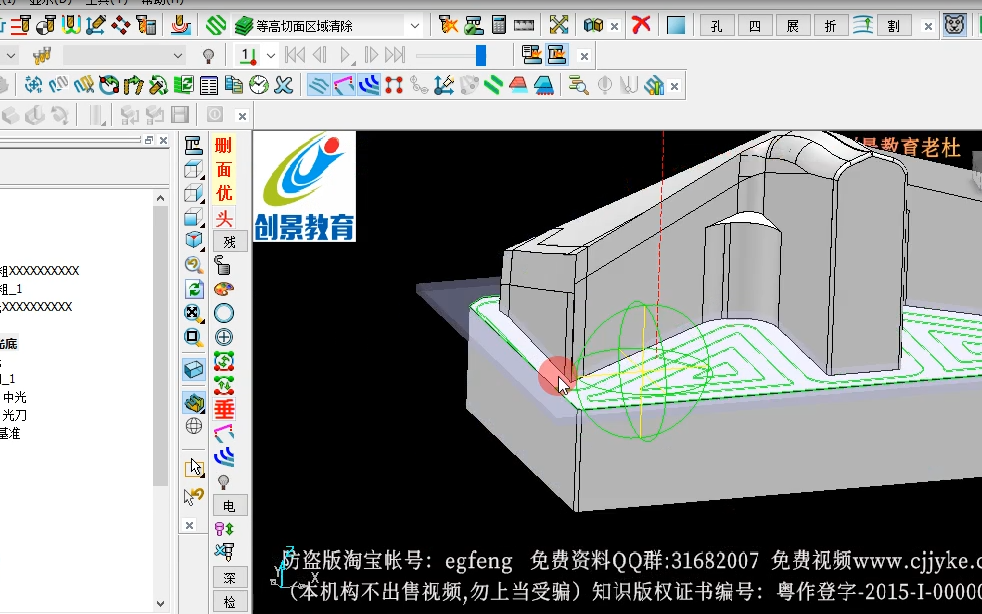Viewport: 982px width, 614px height.
Task: Click the stock model toolbar close X
Action: [x=242, y=116]
